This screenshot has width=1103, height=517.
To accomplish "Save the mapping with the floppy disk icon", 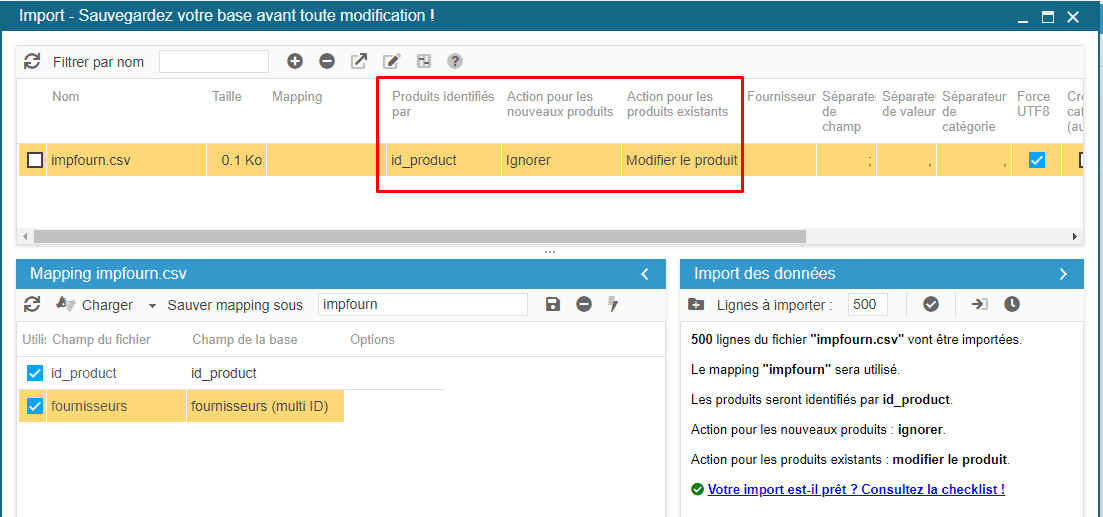I will 553,304.
